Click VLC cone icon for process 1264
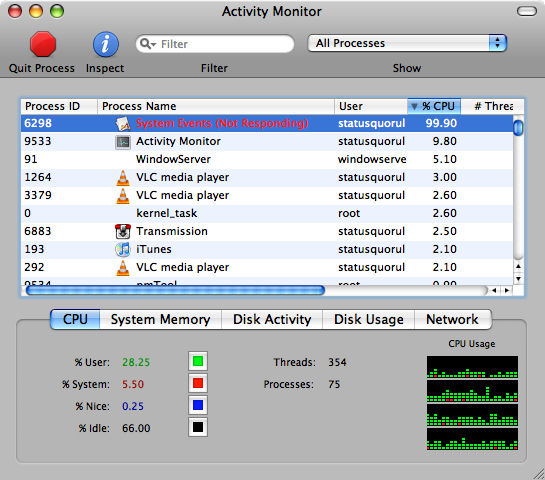Screen dimensions: 545x480 pos(123,178)
